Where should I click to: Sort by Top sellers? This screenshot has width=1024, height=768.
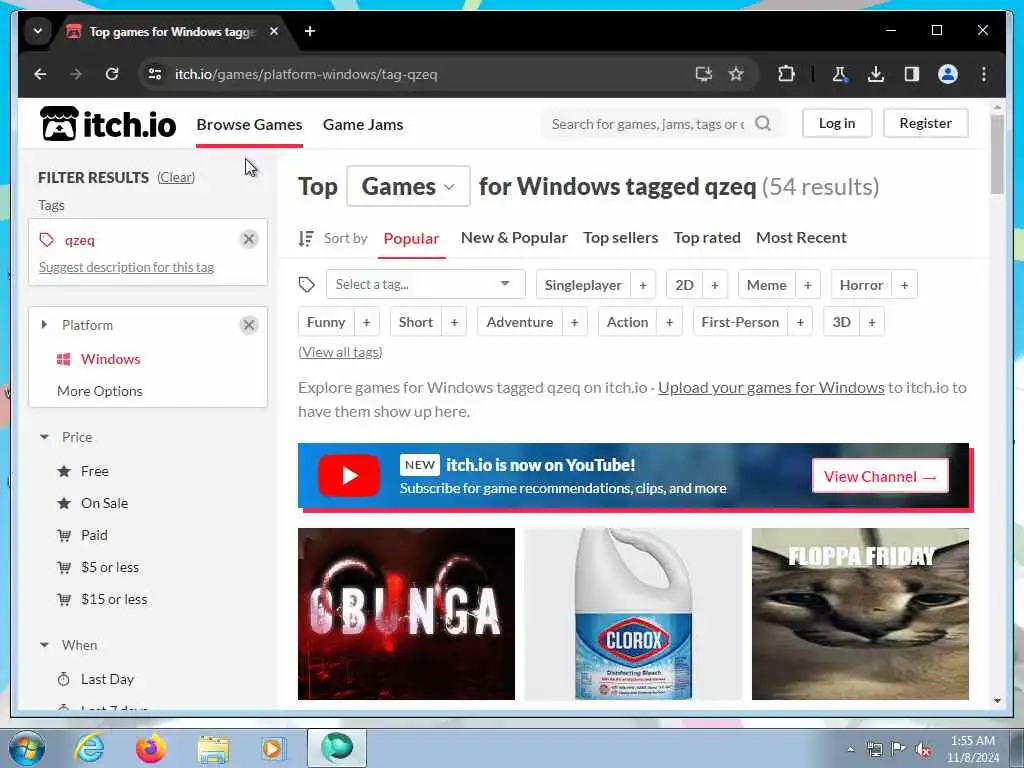click(620, 238)
